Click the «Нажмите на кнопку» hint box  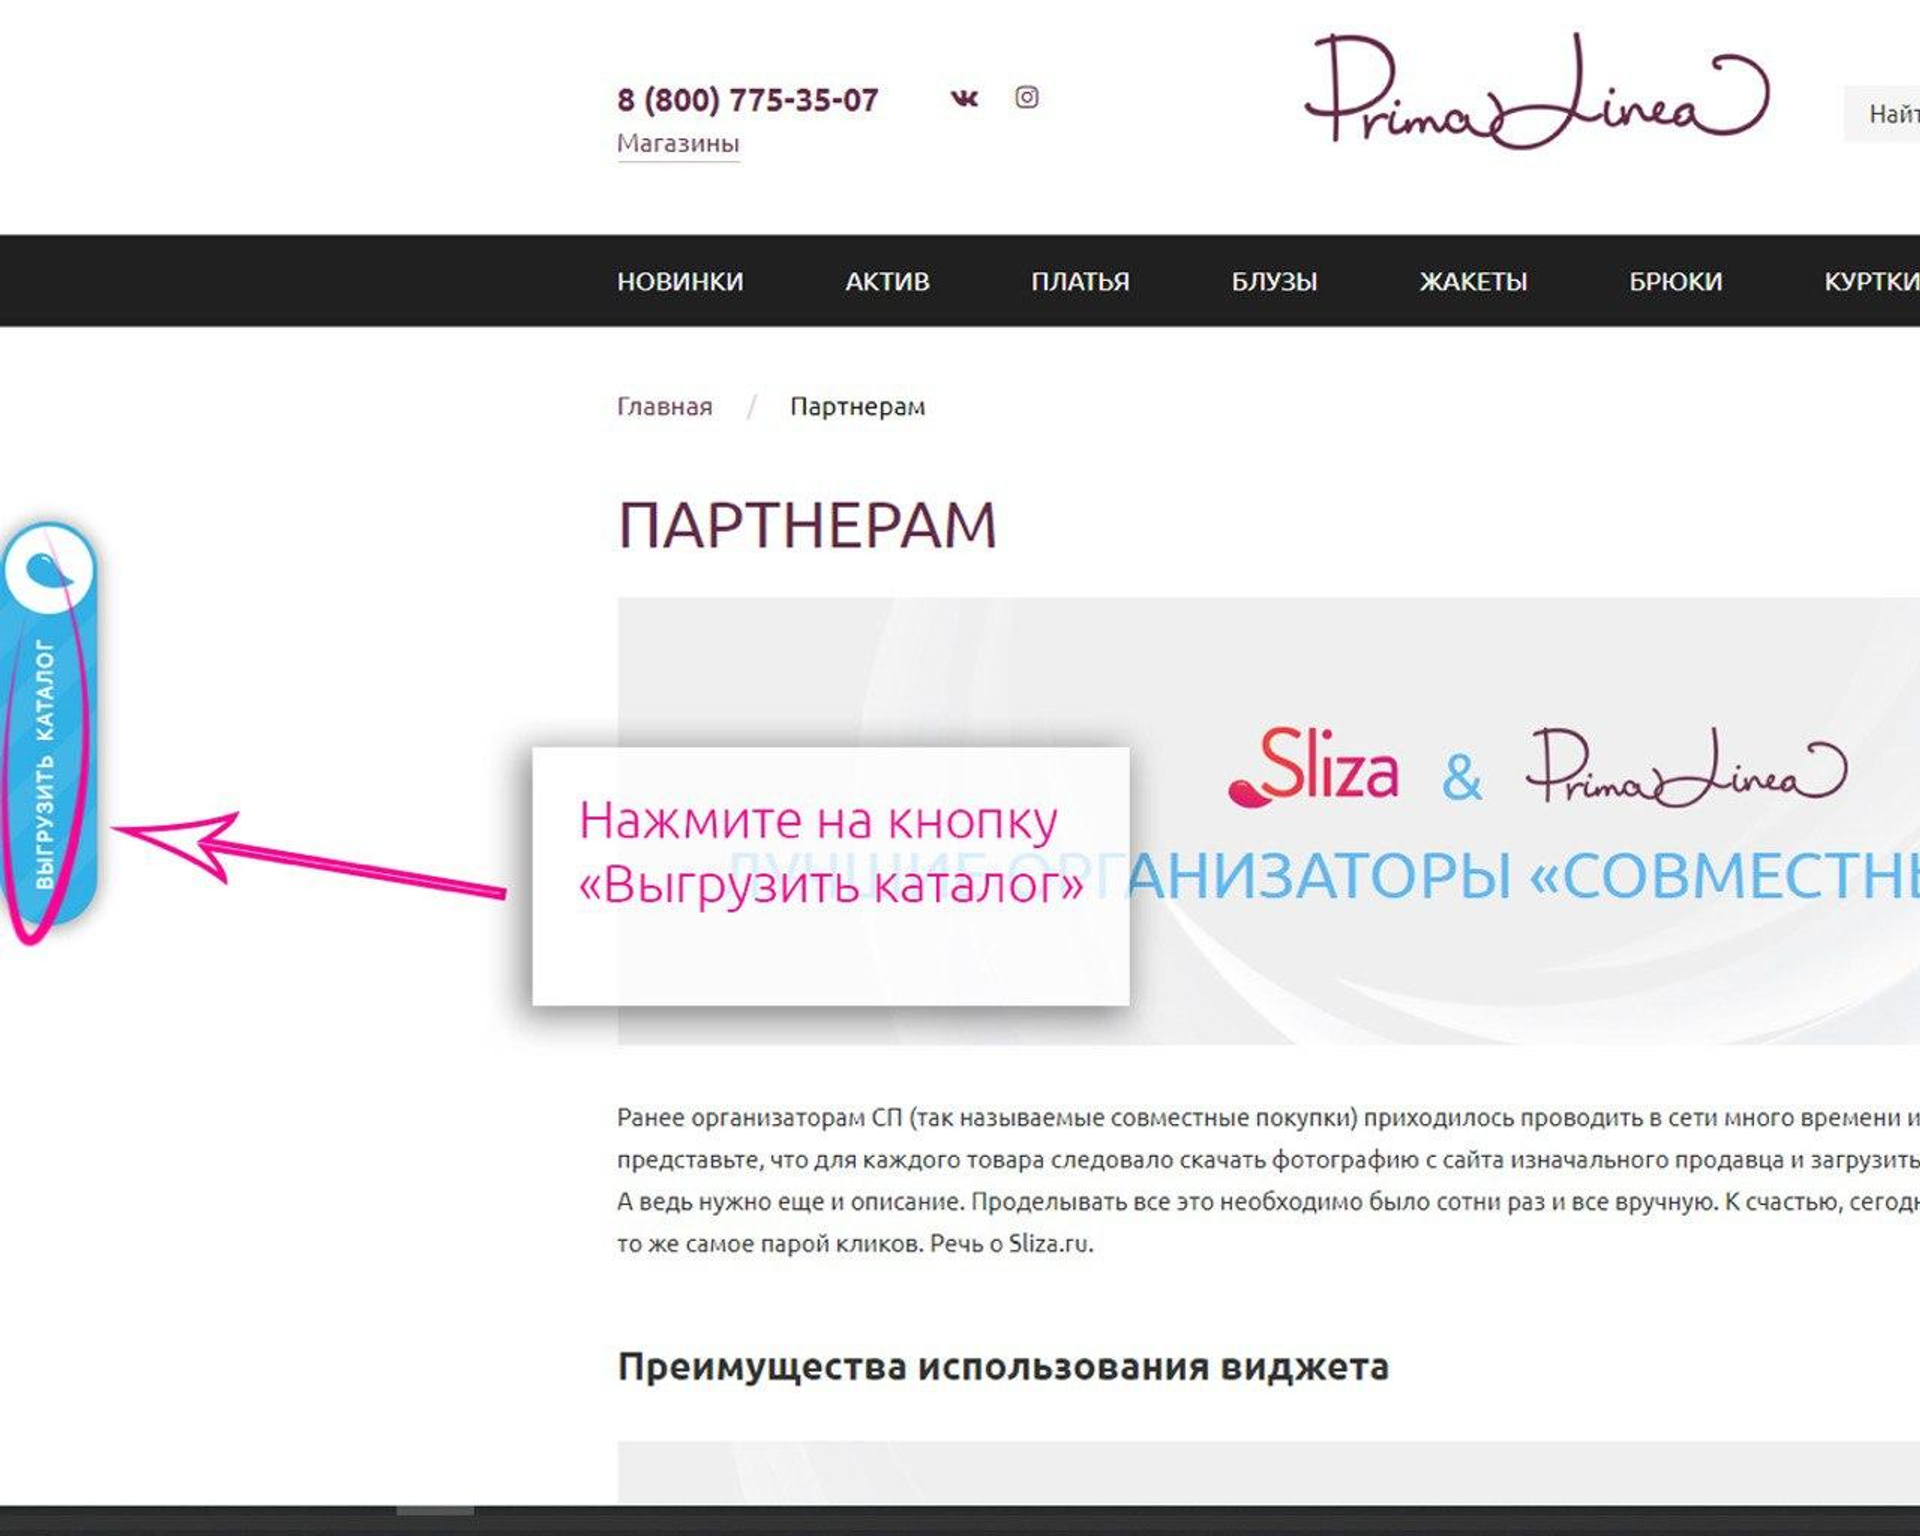click(831, 876)
